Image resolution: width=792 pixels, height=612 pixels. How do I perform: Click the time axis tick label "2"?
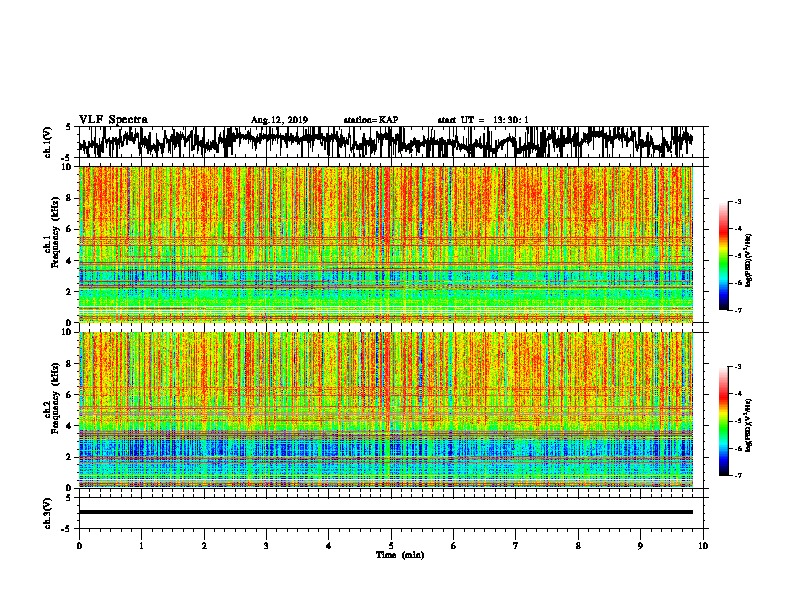tap(204, 545)
